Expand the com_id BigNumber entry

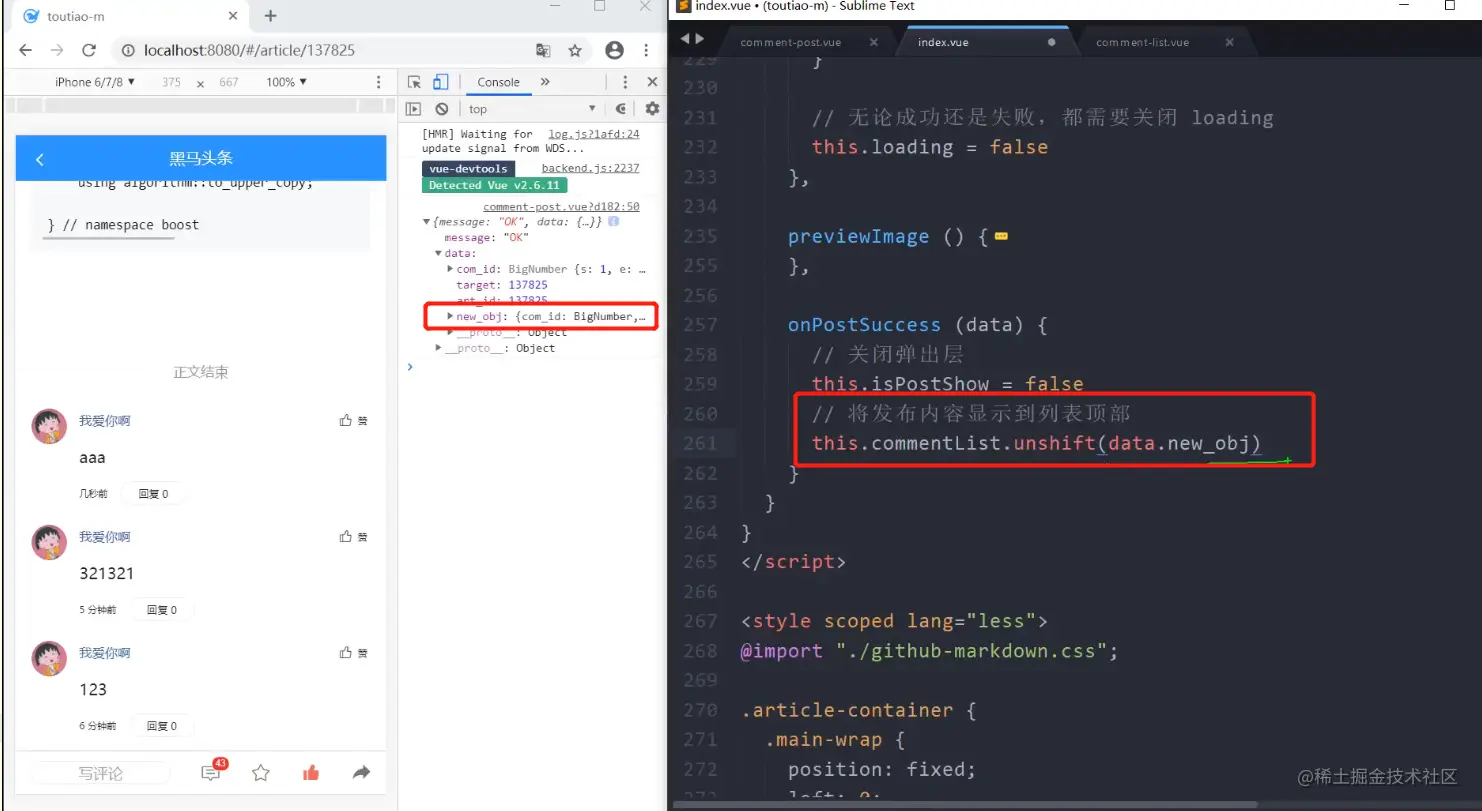[450, 269]
